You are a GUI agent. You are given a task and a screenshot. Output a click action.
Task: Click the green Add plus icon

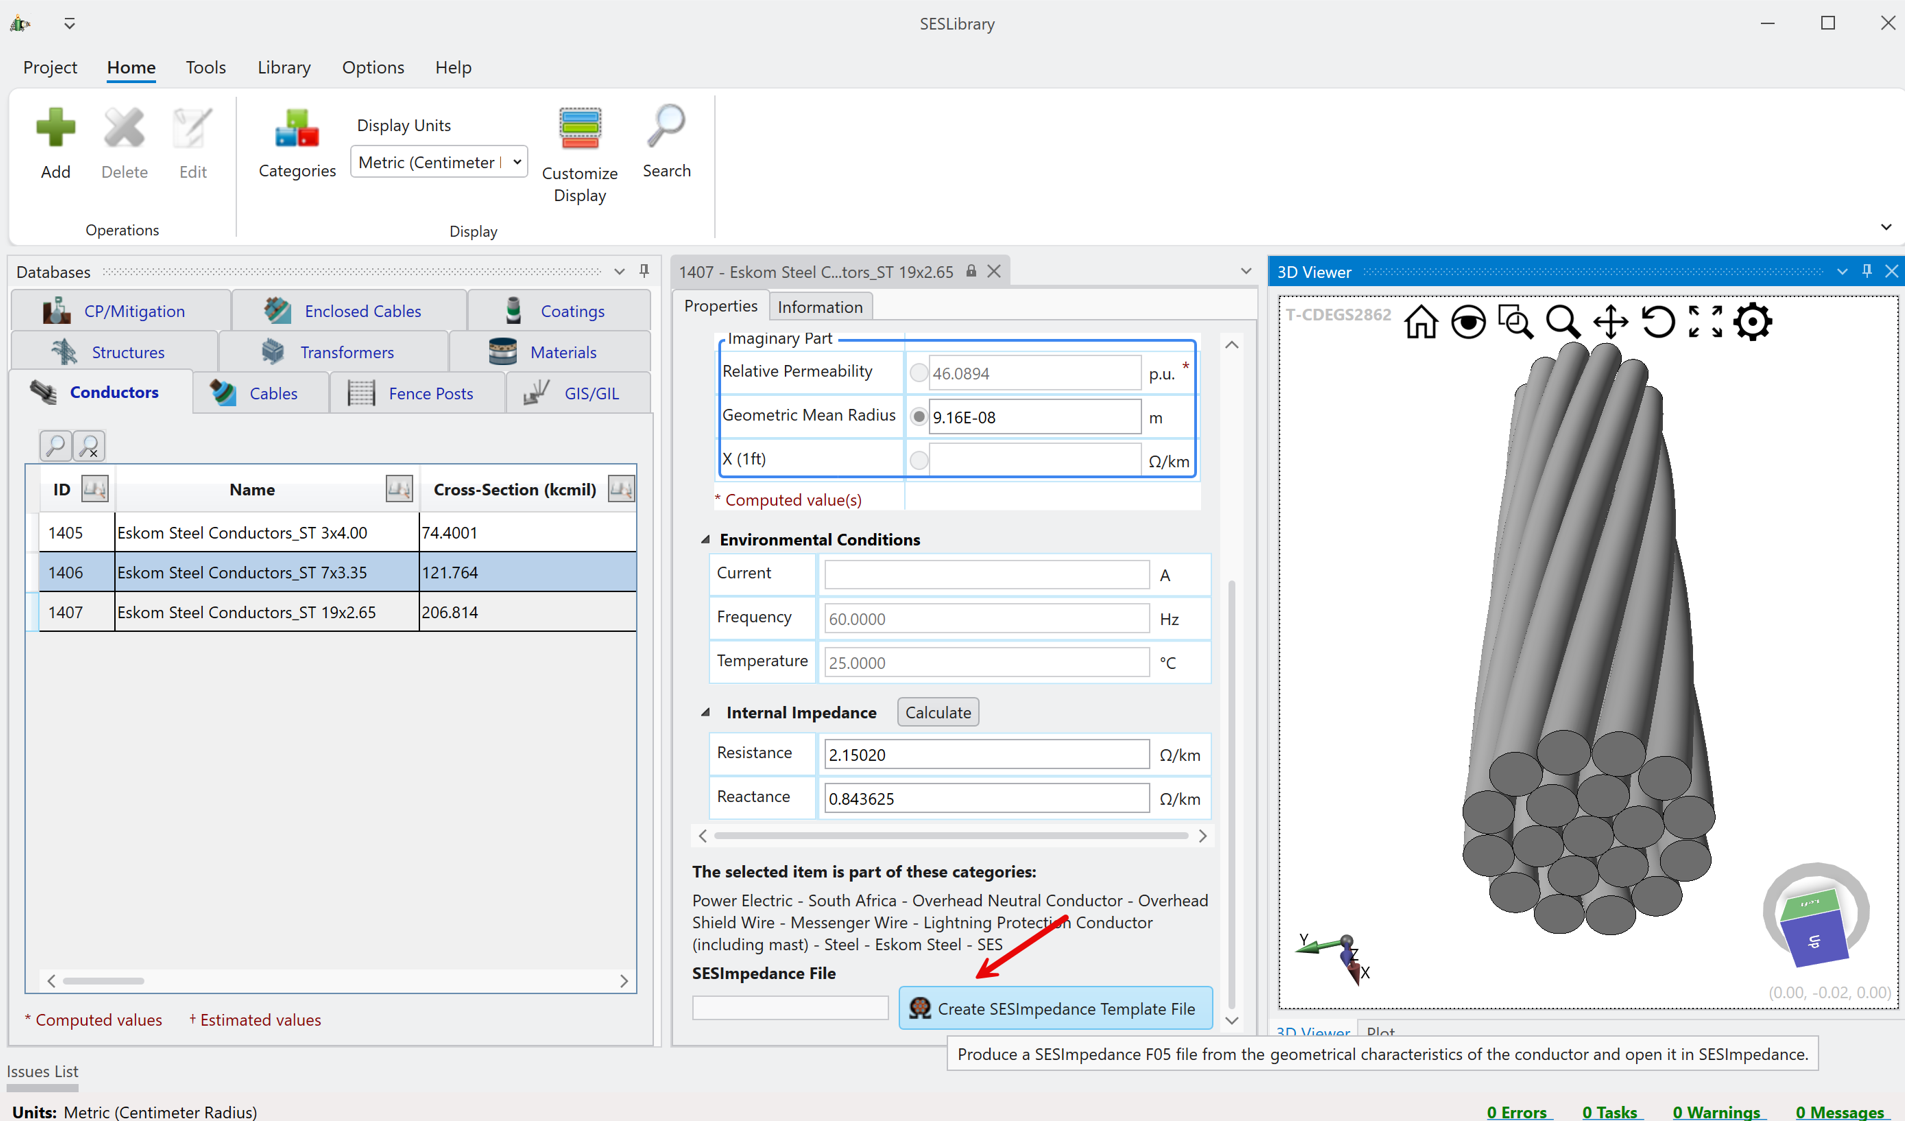(55, 128)
